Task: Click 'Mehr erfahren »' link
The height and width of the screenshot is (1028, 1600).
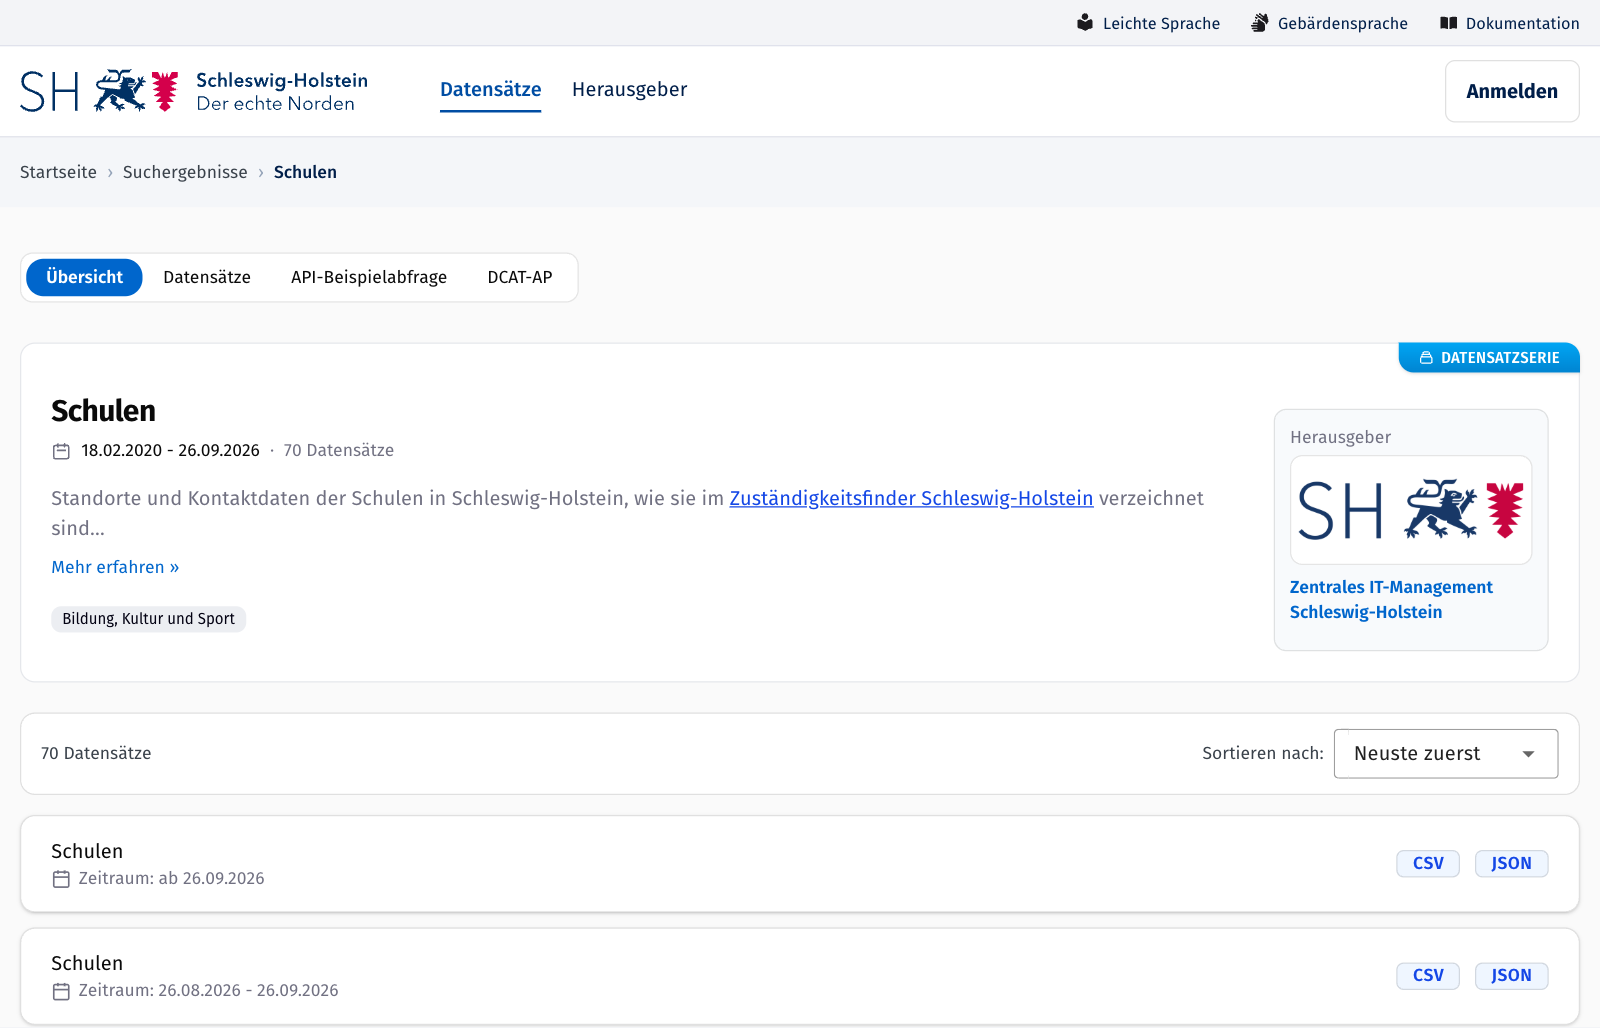Action: tap(115, 567)
